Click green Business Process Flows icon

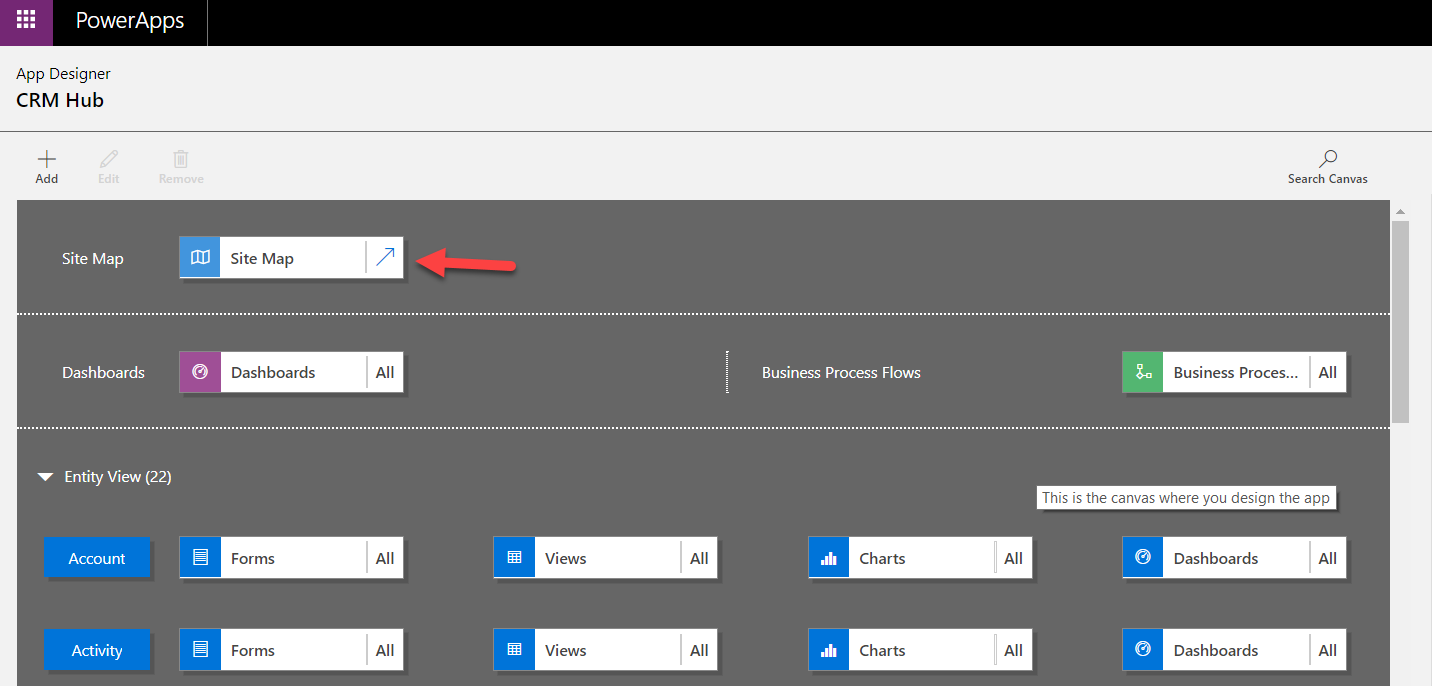coord(1143,372)
